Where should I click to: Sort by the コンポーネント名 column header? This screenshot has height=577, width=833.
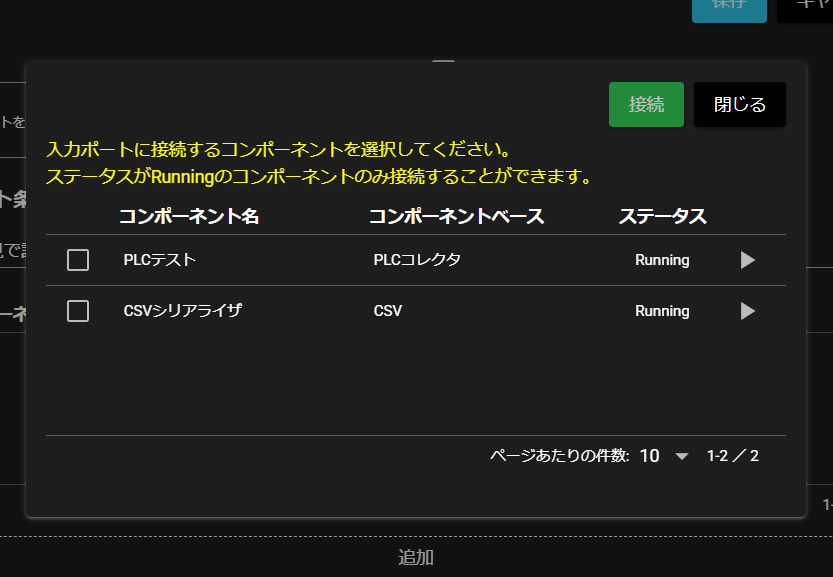190,216
